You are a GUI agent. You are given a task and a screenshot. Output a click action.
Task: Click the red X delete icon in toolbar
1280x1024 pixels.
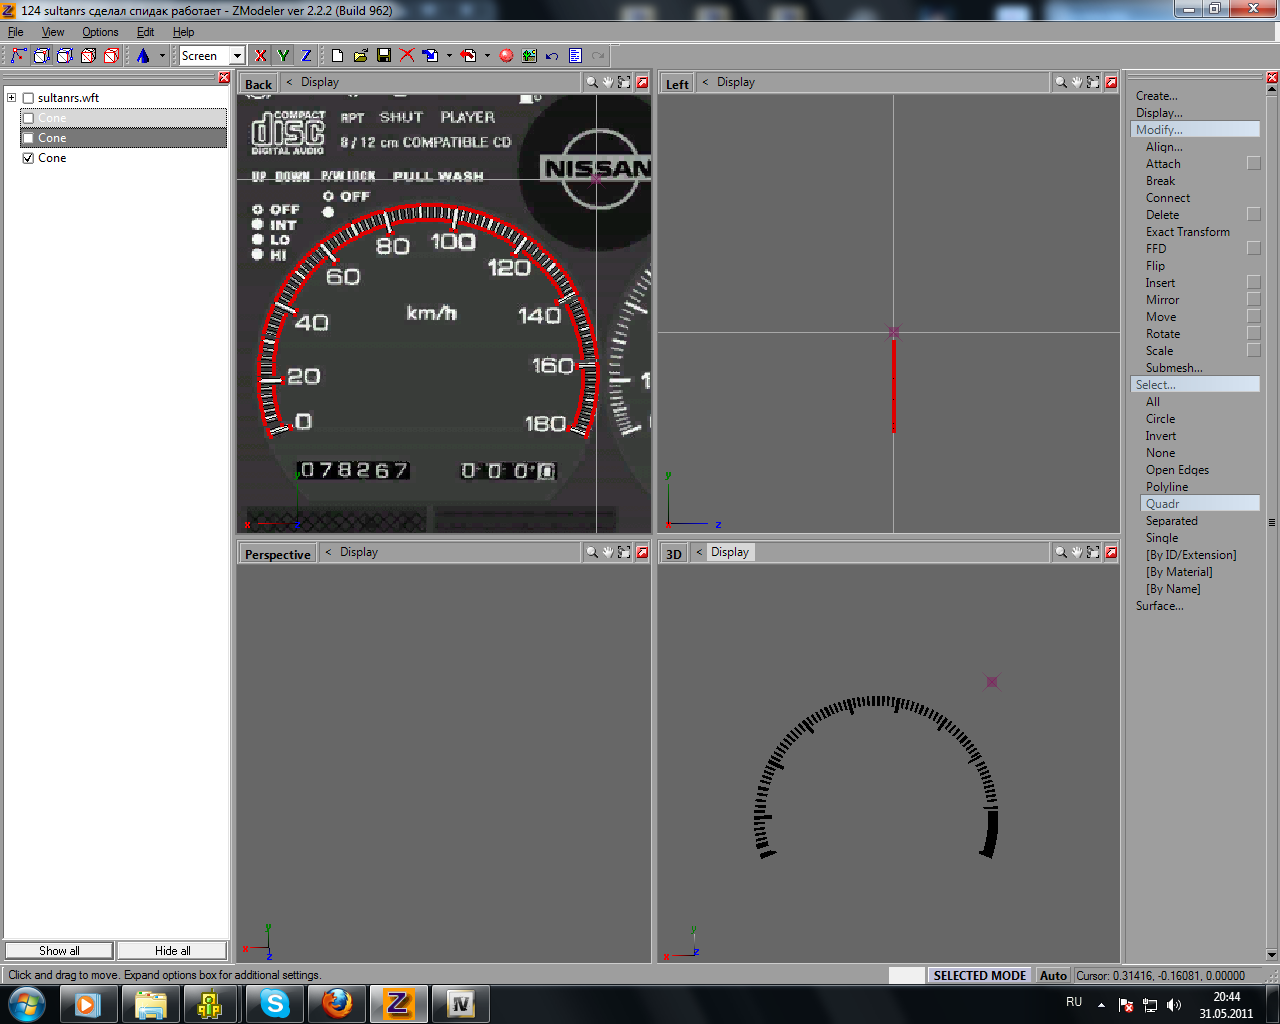[407, 56]
